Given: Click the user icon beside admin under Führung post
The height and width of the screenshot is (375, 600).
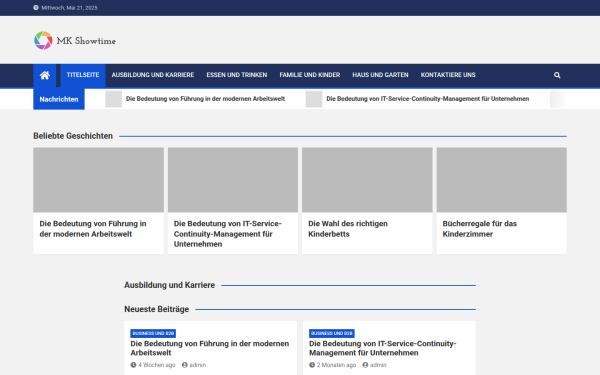Looking at the screenshot, I should tap(184, 365).
